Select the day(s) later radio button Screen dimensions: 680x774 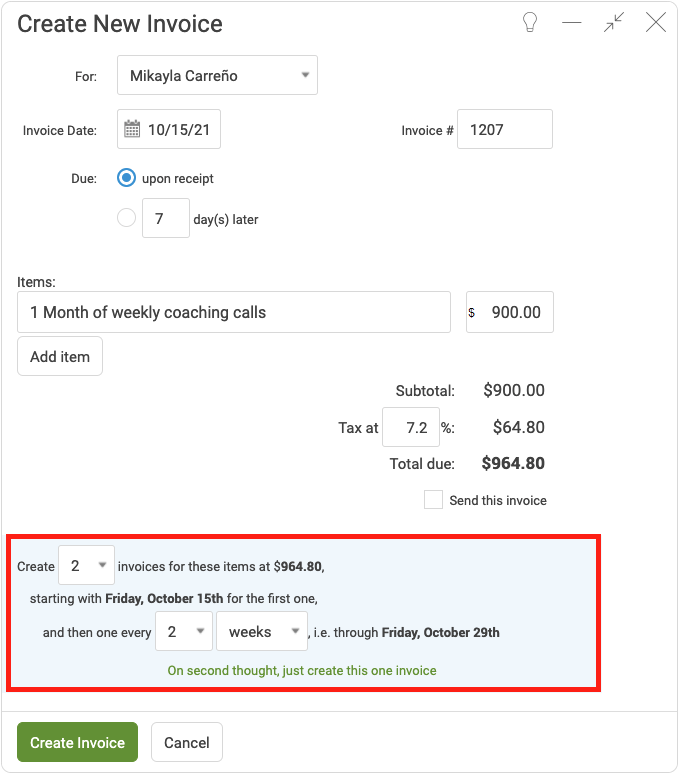click(126, 218)
